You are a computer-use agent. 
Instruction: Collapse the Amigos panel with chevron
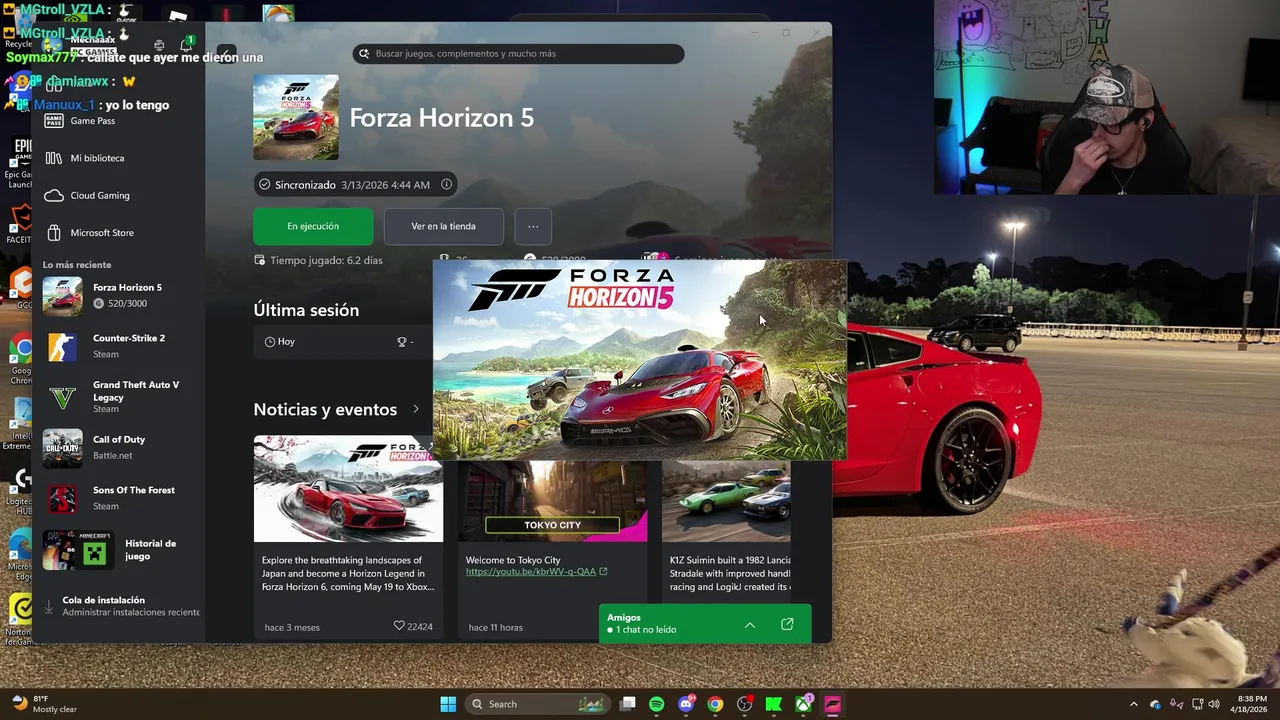tap(749, 625)
